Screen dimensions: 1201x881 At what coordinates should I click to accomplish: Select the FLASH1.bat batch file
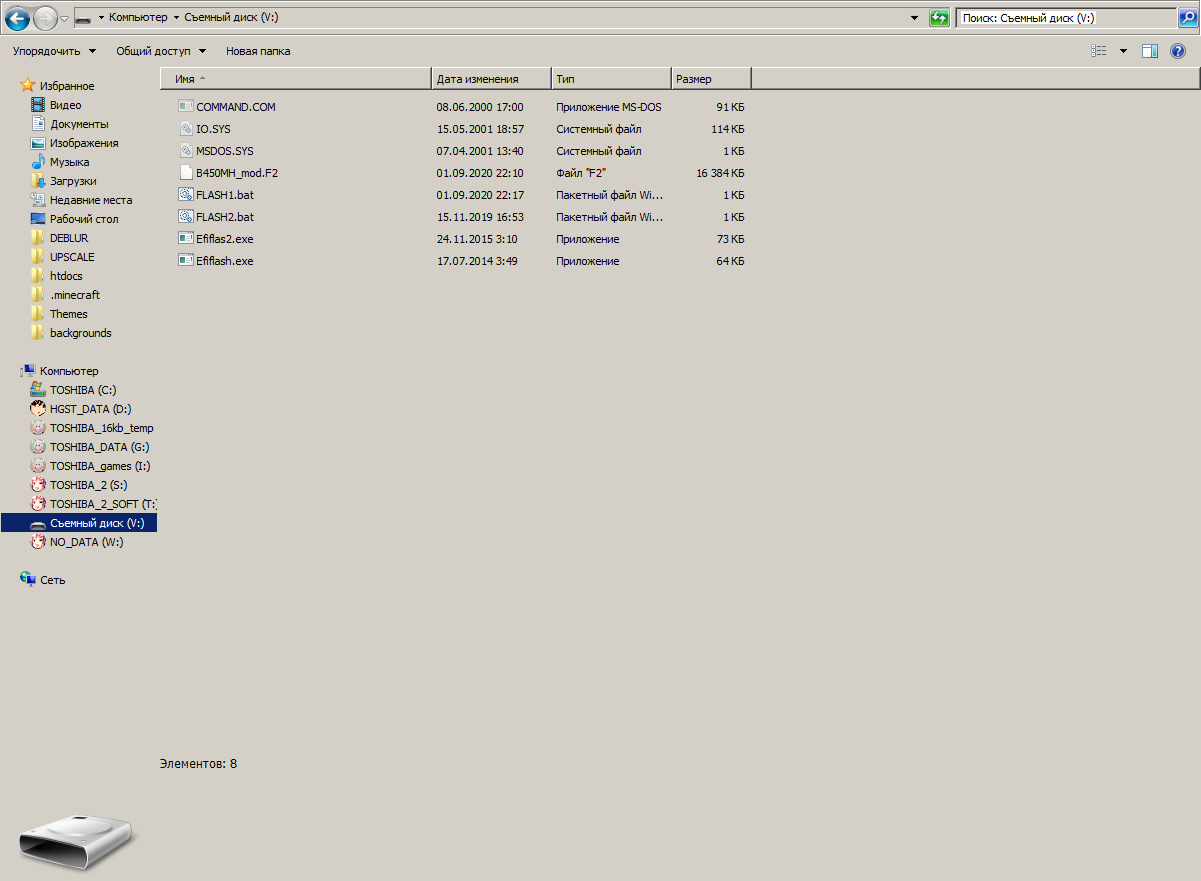point(224,195)
